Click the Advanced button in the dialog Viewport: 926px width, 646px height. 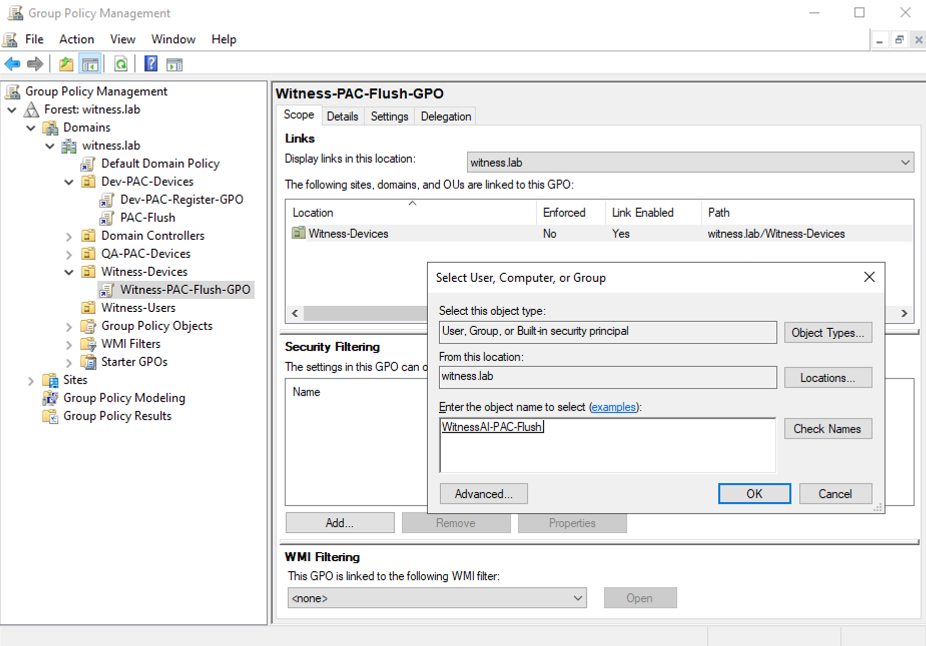click(x=484, y=494)
